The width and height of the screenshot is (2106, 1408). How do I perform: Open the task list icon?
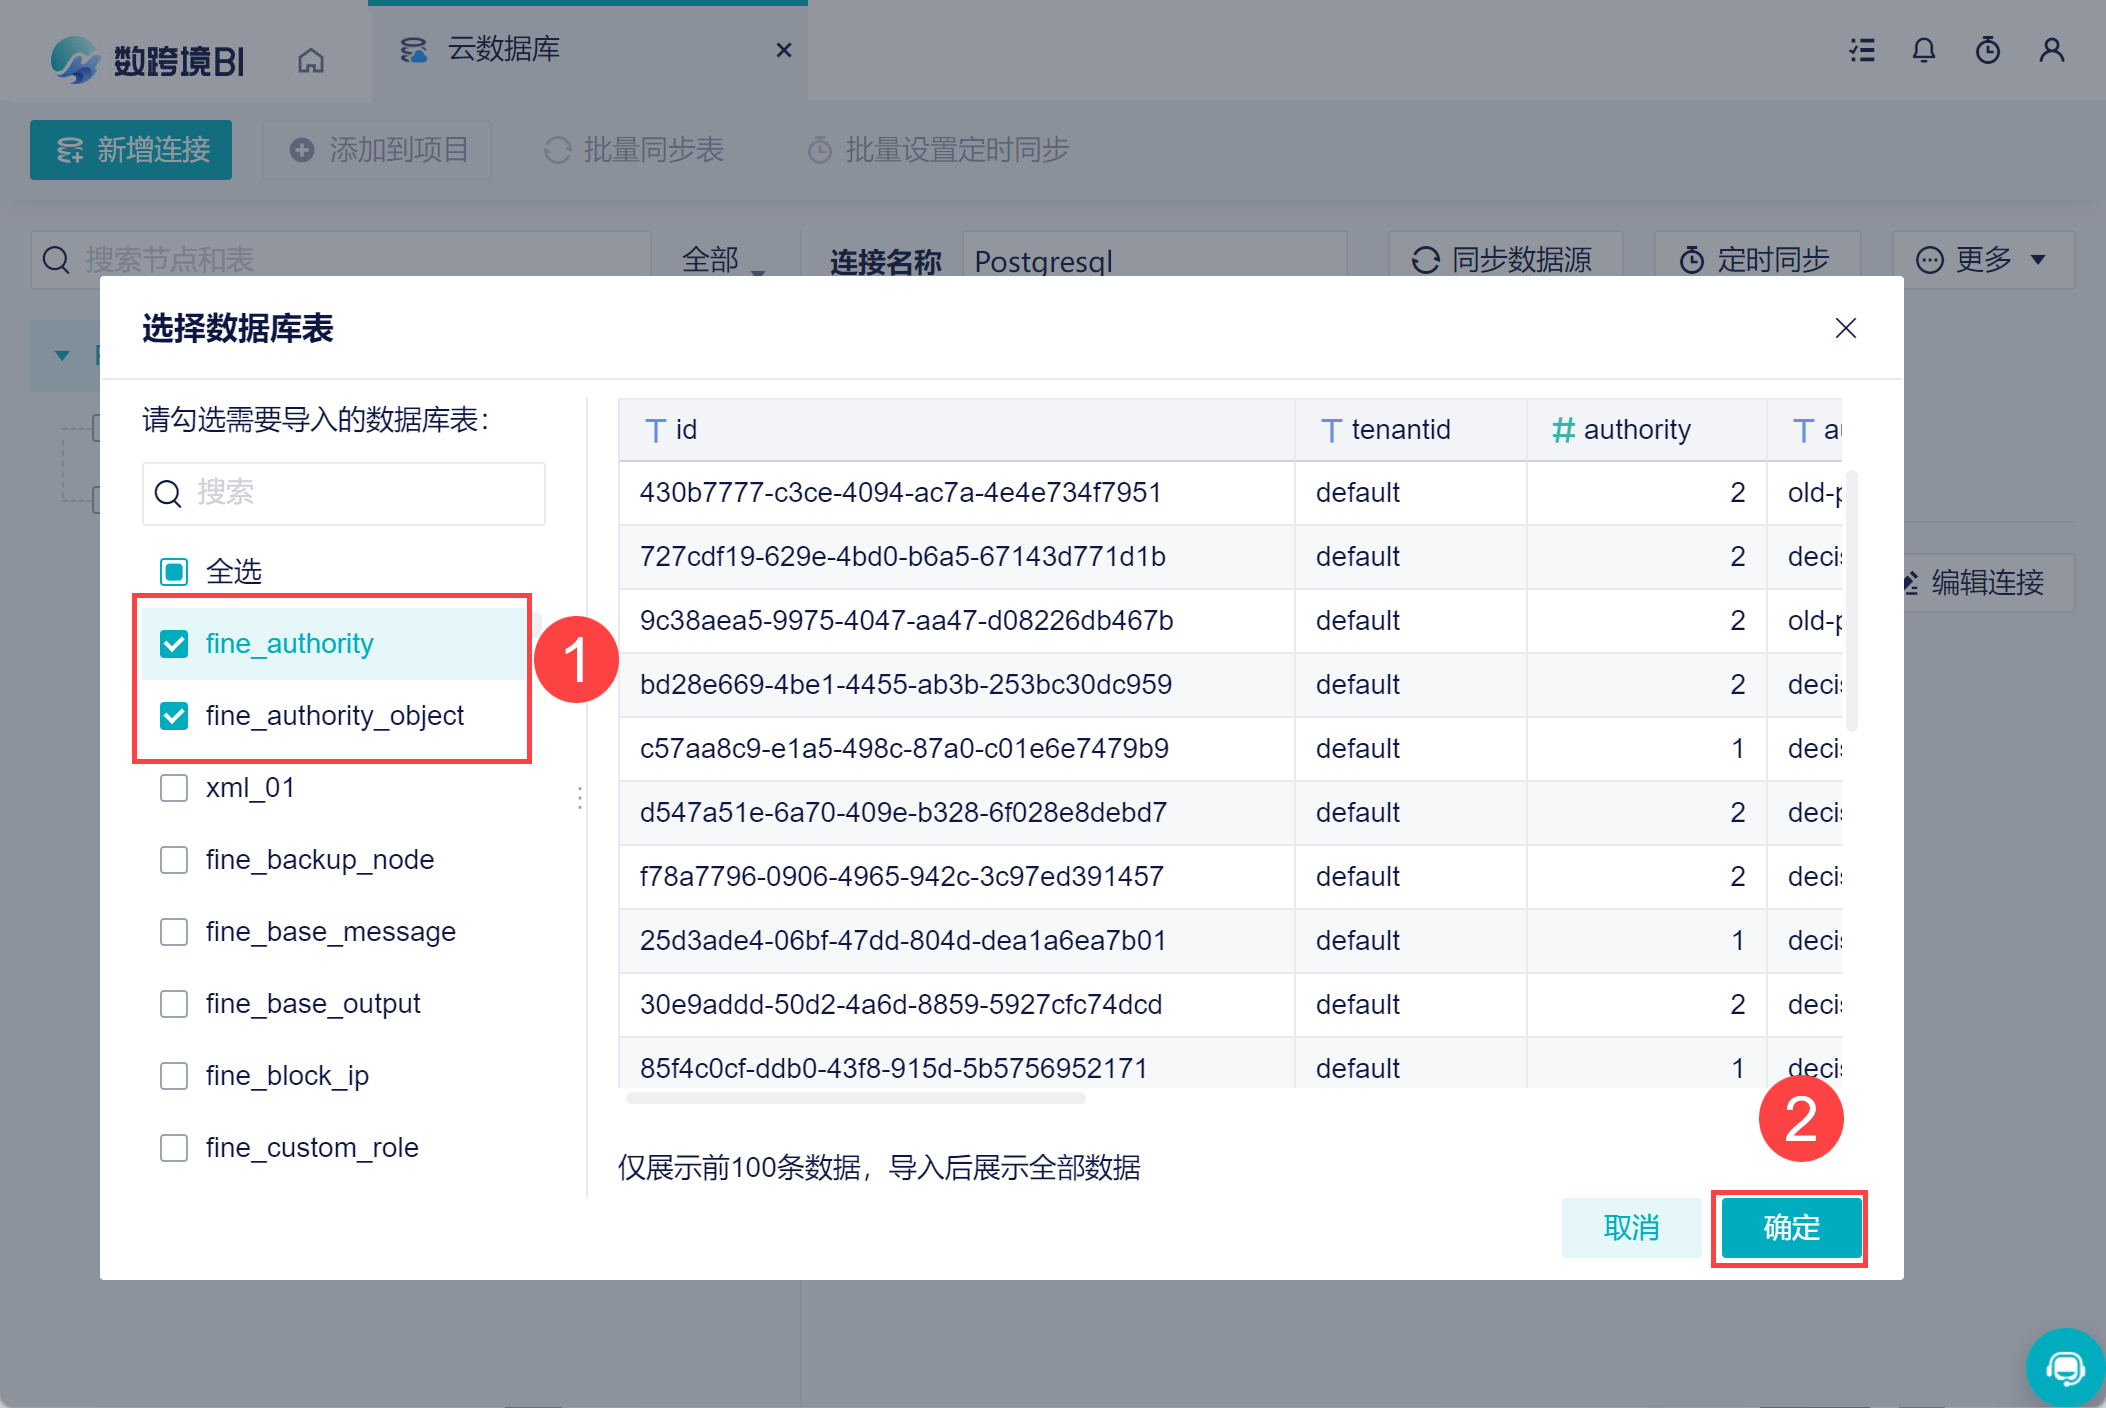tap(1862, 51)
